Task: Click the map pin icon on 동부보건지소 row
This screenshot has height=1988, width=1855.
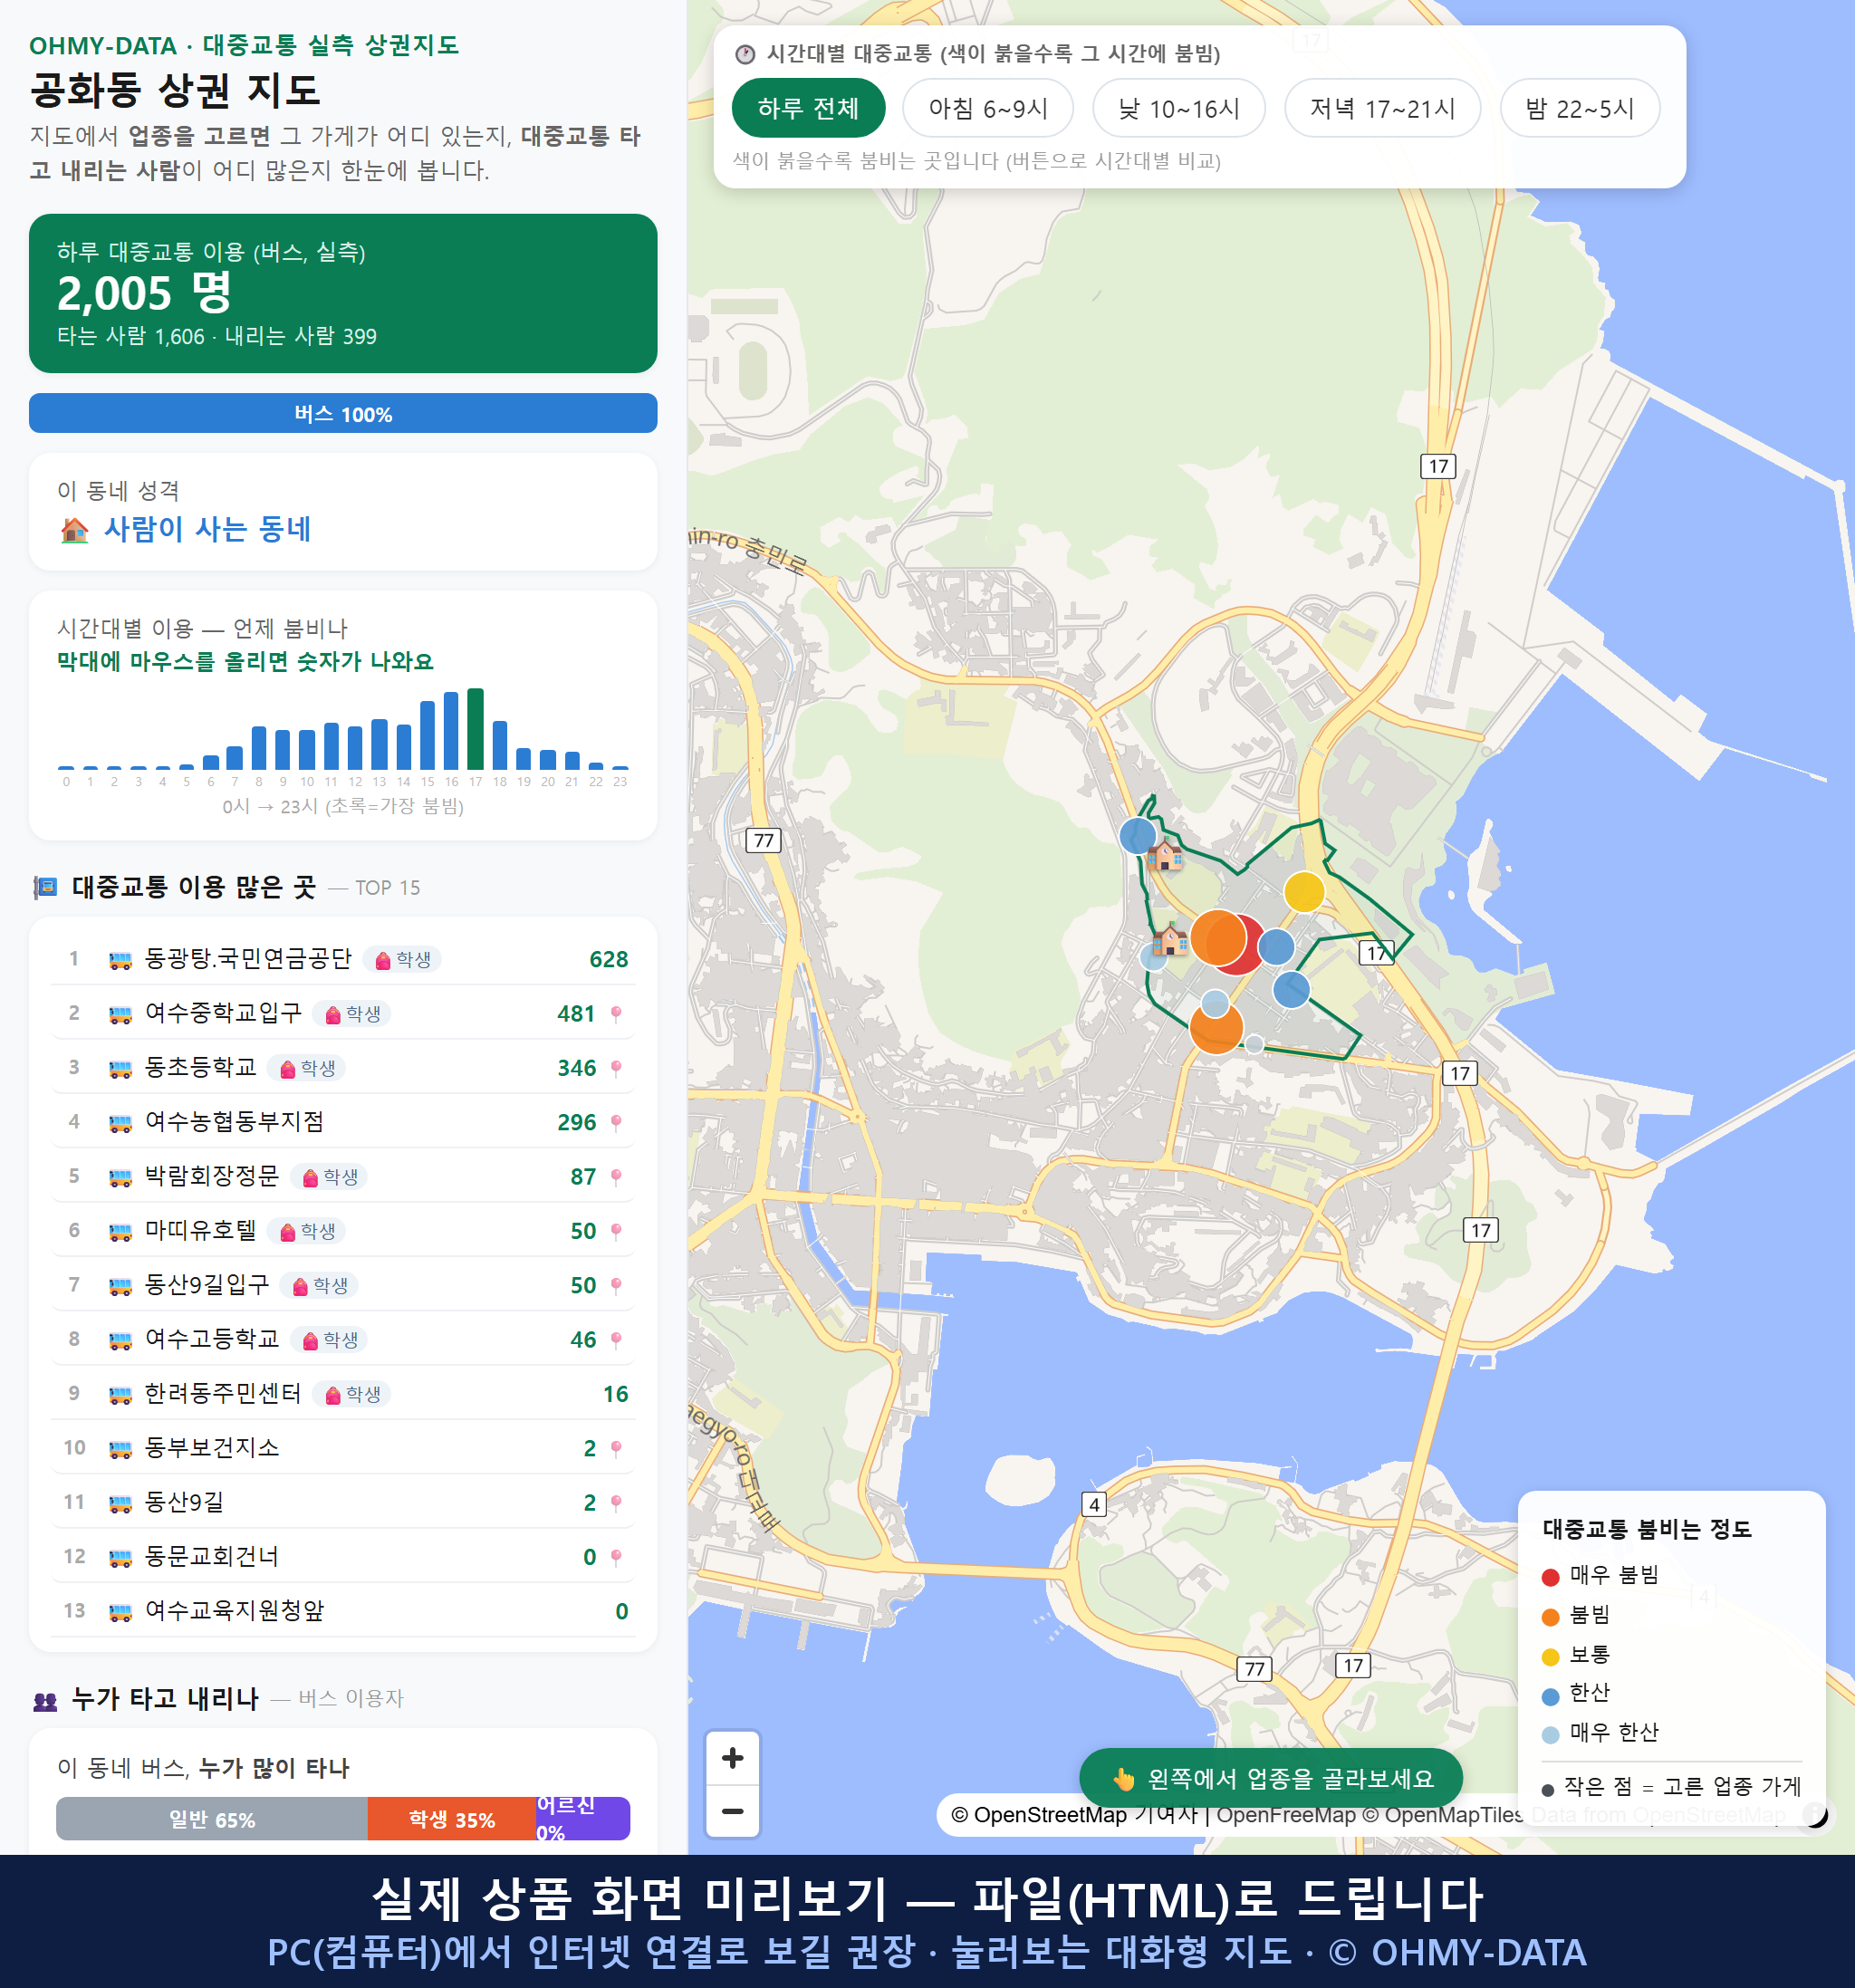Action: (616, 1448)
